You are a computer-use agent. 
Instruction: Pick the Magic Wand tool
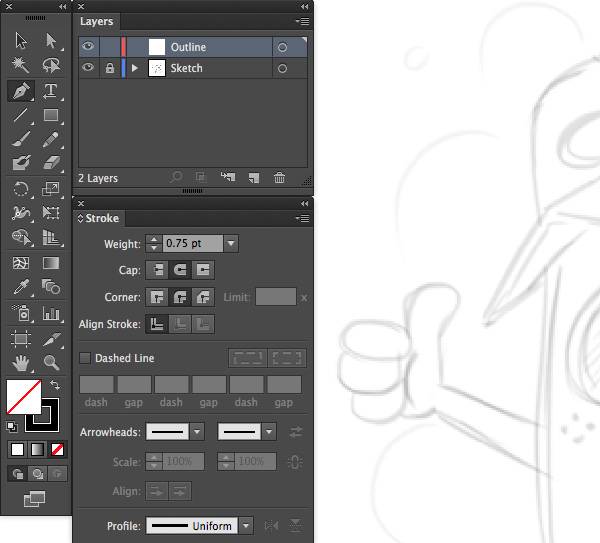click(x=20, y=66)
